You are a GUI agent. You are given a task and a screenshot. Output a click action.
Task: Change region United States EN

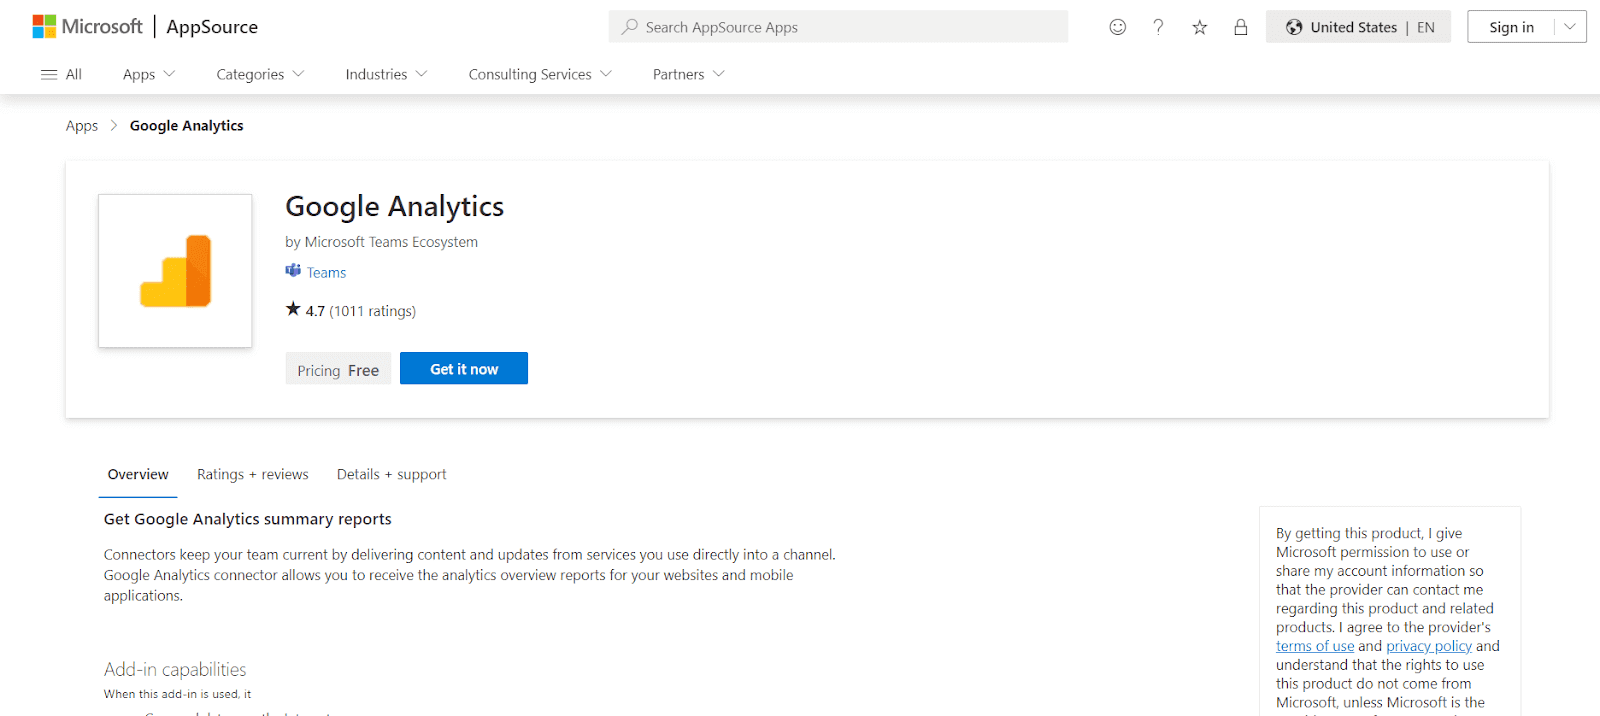tap(1358, 27)
